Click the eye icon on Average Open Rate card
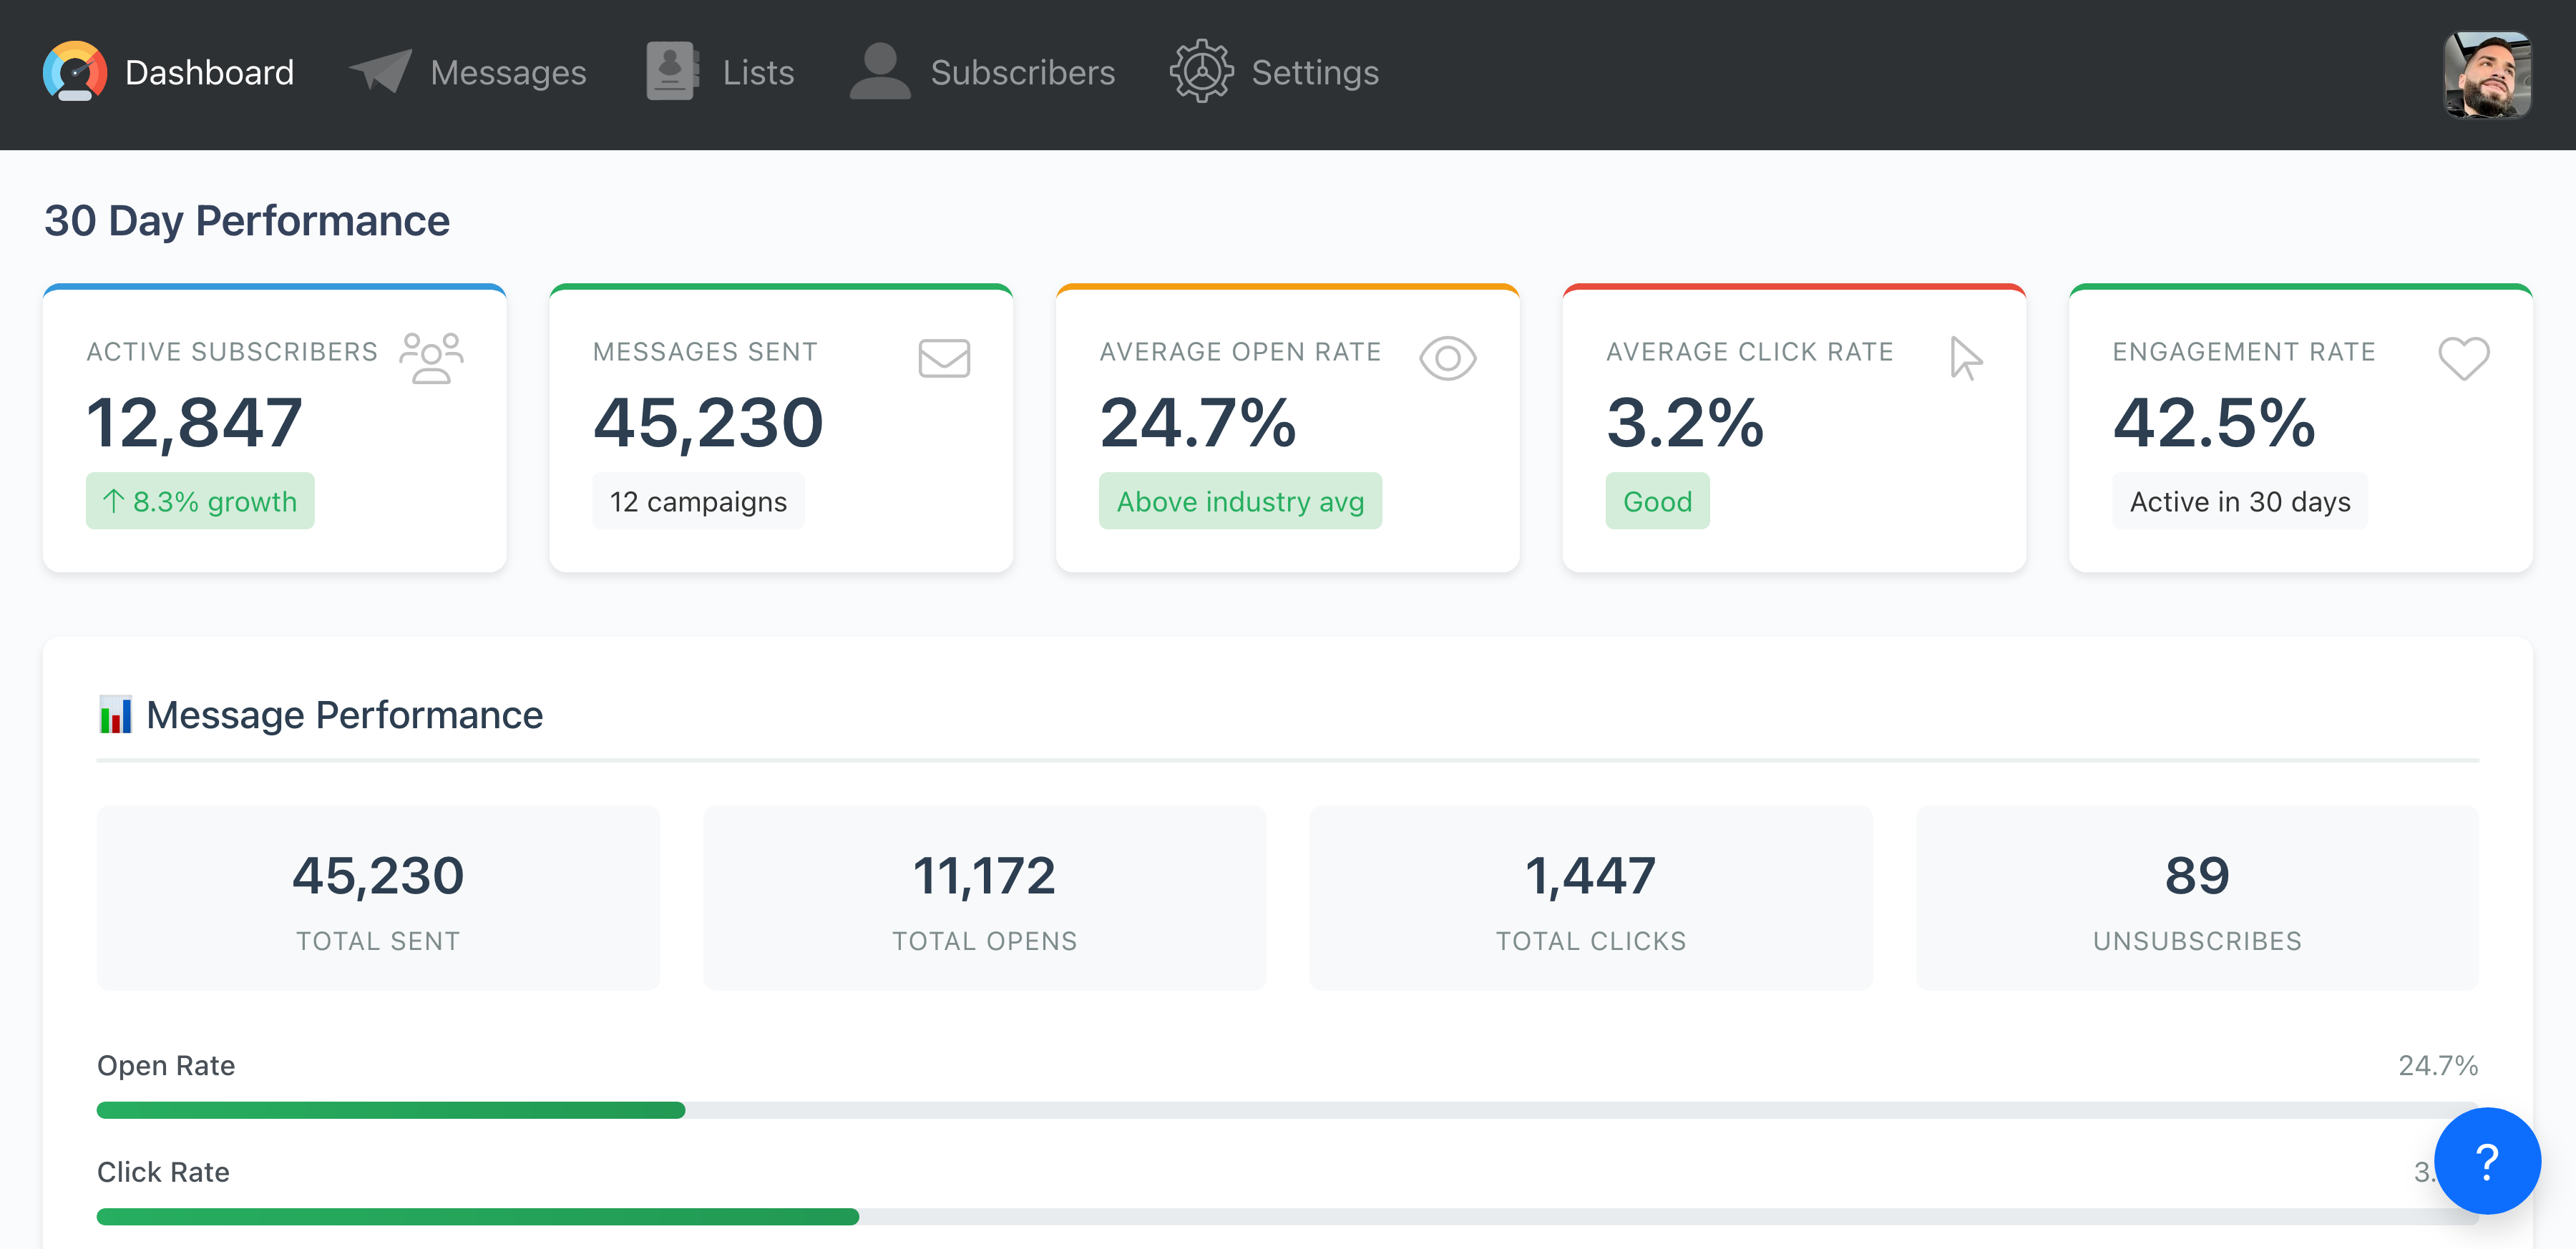 pyautogui.click(x=1448, y=357)
